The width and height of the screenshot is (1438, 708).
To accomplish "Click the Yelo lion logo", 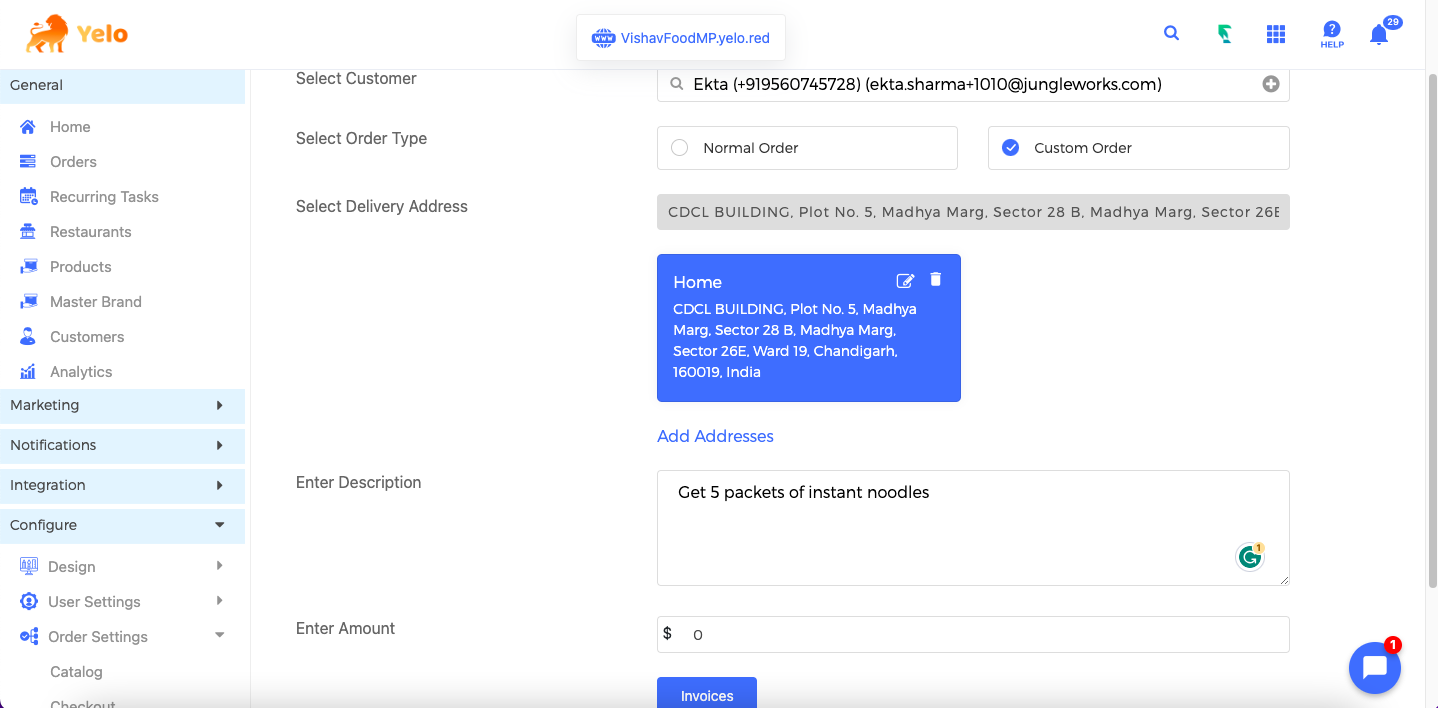I will (x=76, y=35).
